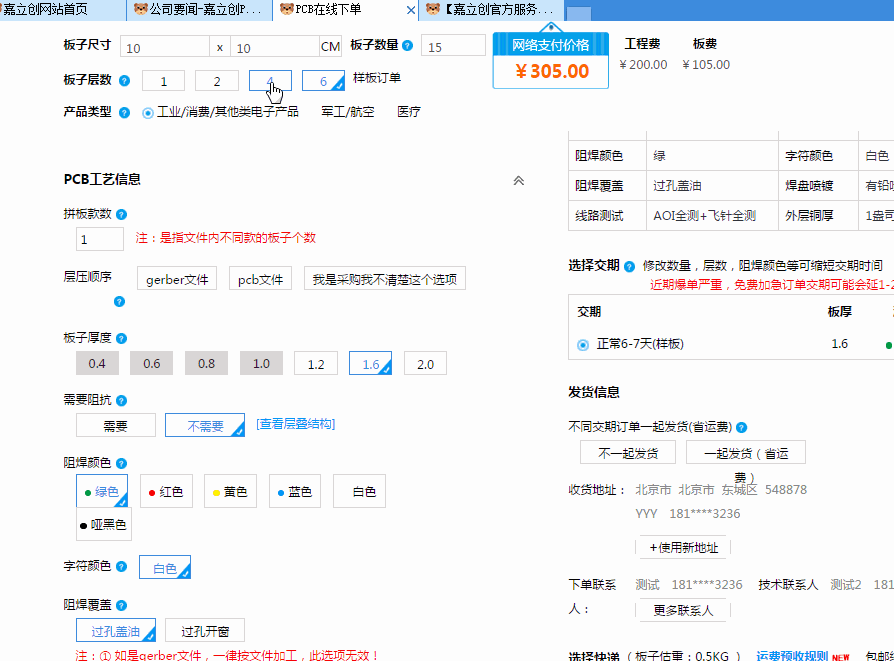Select the blue 蓝色 solder mask color

[x=295, y=491]
